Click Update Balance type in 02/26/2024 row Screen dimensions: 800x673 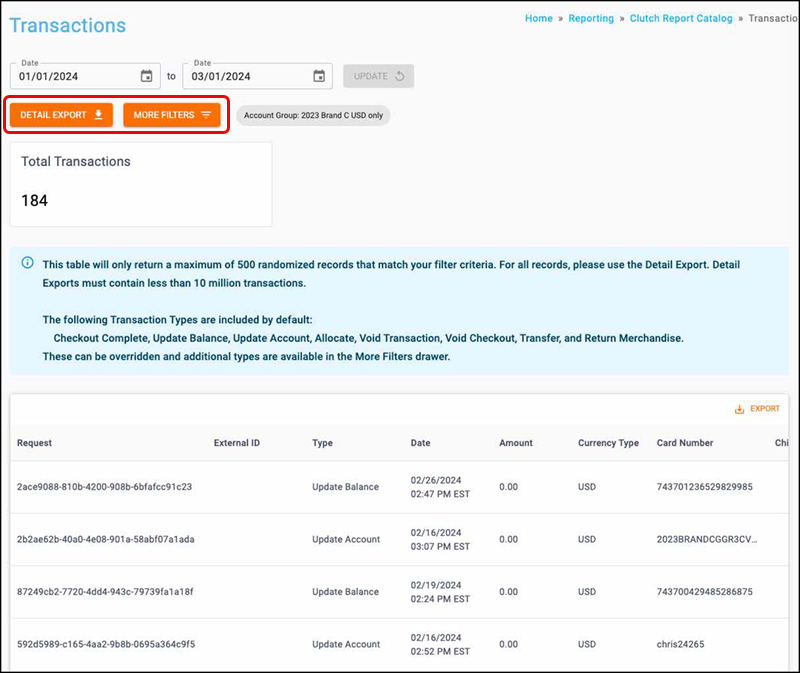345,487
